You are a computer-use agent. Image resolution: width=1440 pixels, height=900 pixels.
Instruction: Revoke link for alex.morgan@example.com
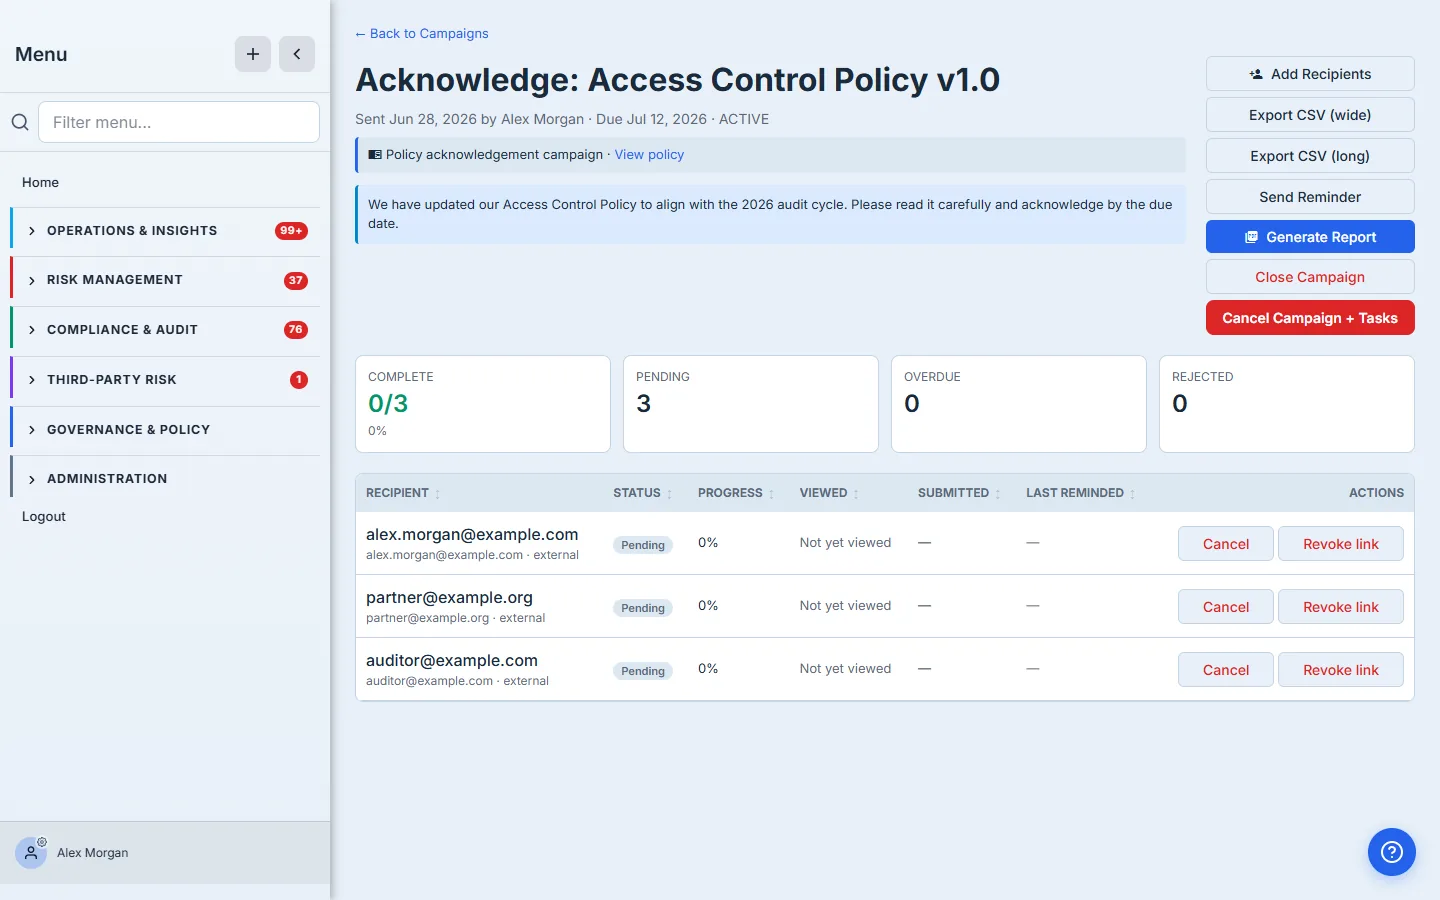(x=1341, y=544)
